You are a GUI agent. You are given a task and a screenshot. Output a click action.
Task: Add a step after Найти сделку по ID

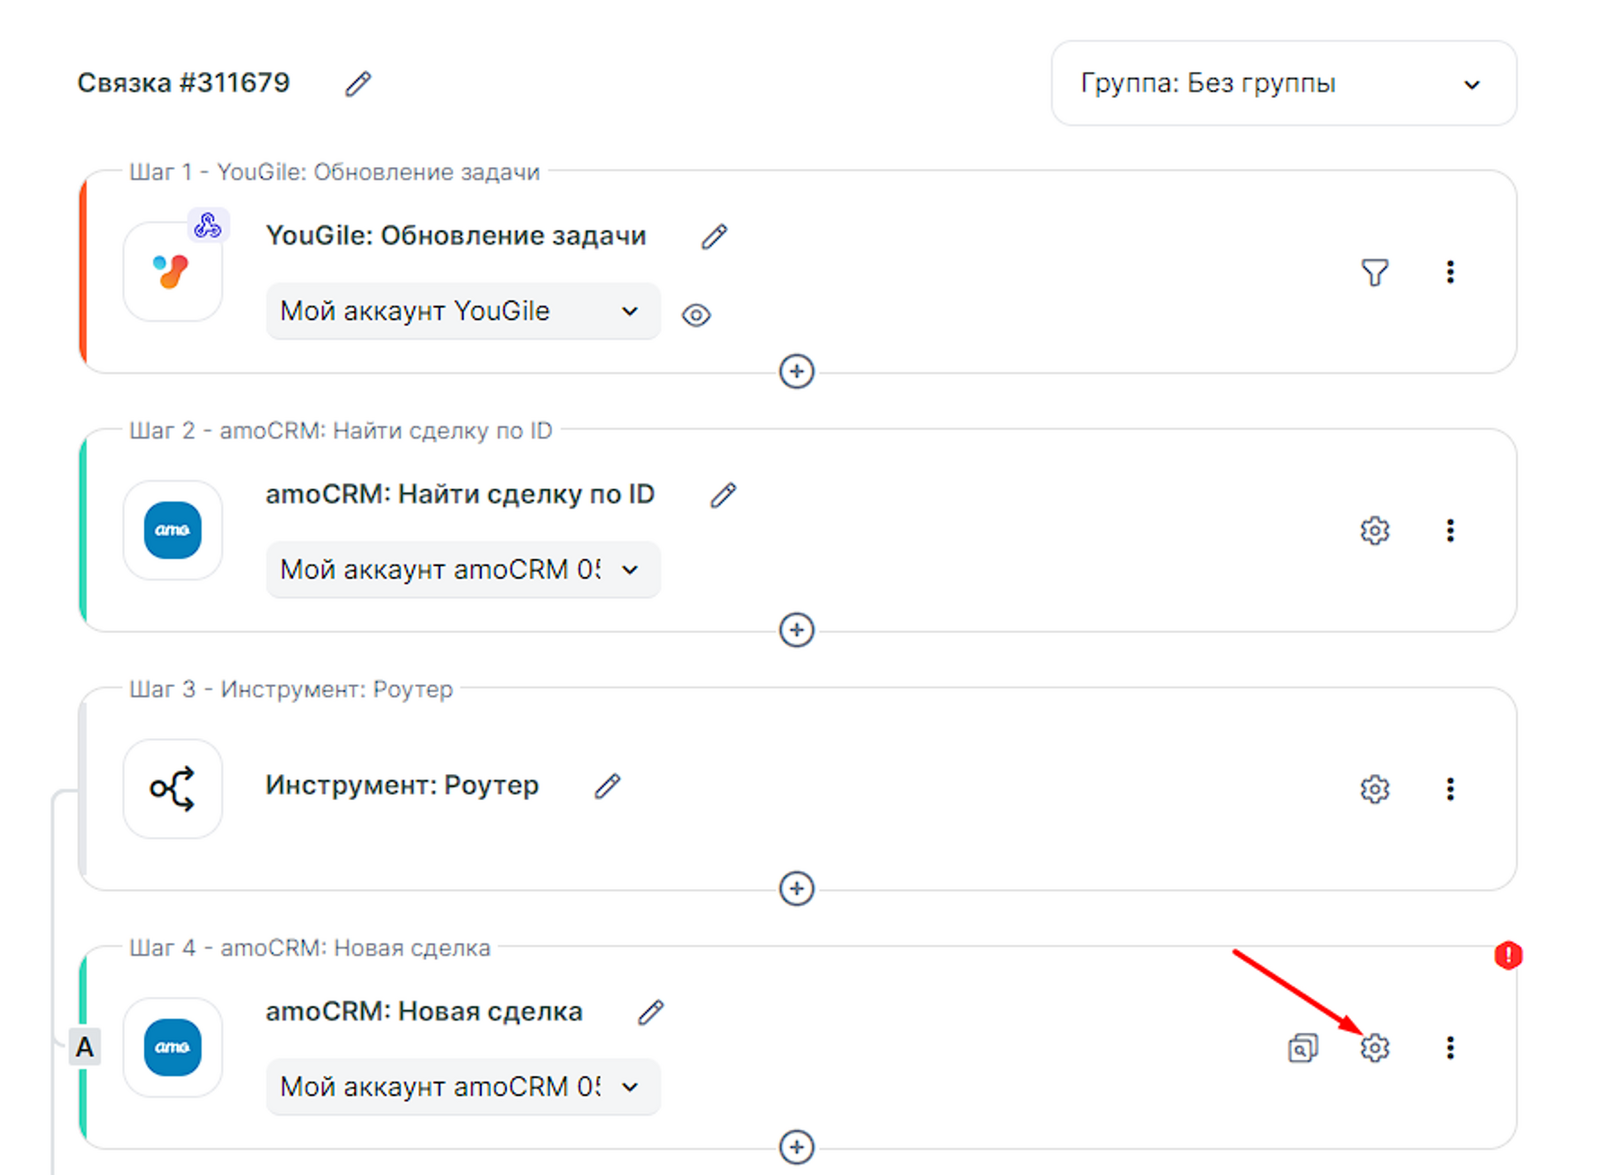pos(796,630)
